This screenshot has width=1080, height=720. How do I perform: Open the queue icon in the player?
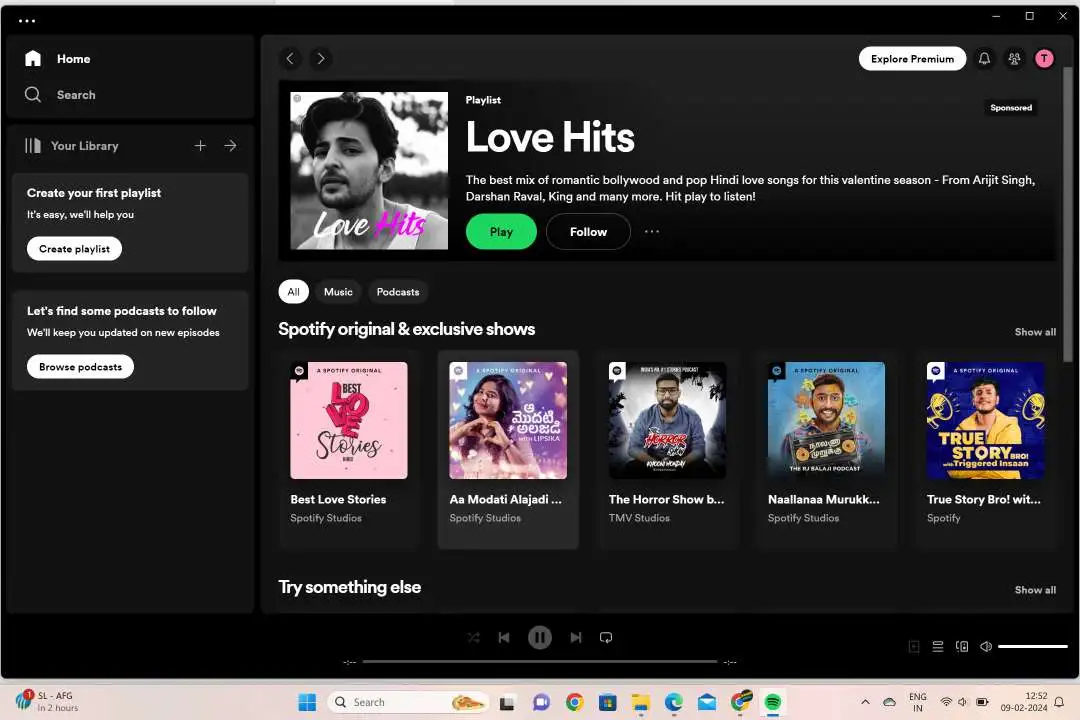tap(938, 646)
